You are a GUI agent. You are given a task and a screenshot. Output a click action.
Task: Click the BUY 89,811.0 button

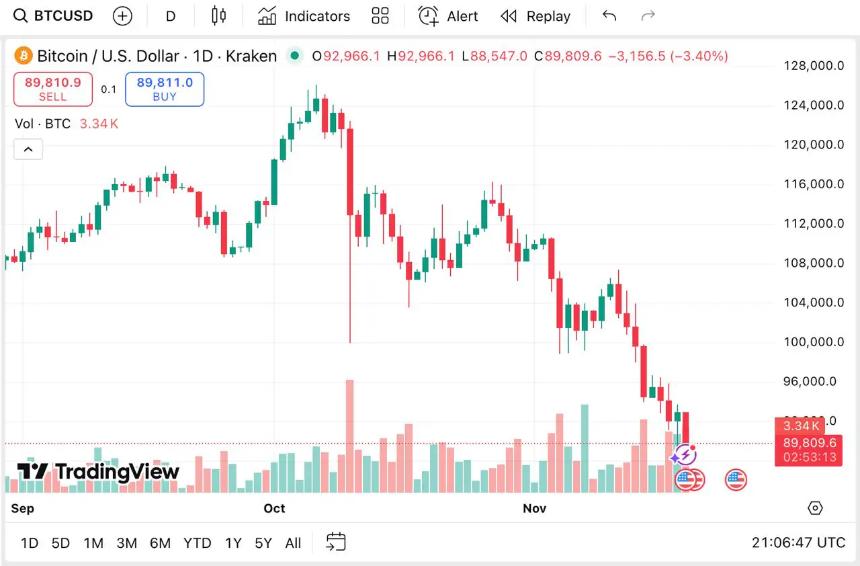164,89
